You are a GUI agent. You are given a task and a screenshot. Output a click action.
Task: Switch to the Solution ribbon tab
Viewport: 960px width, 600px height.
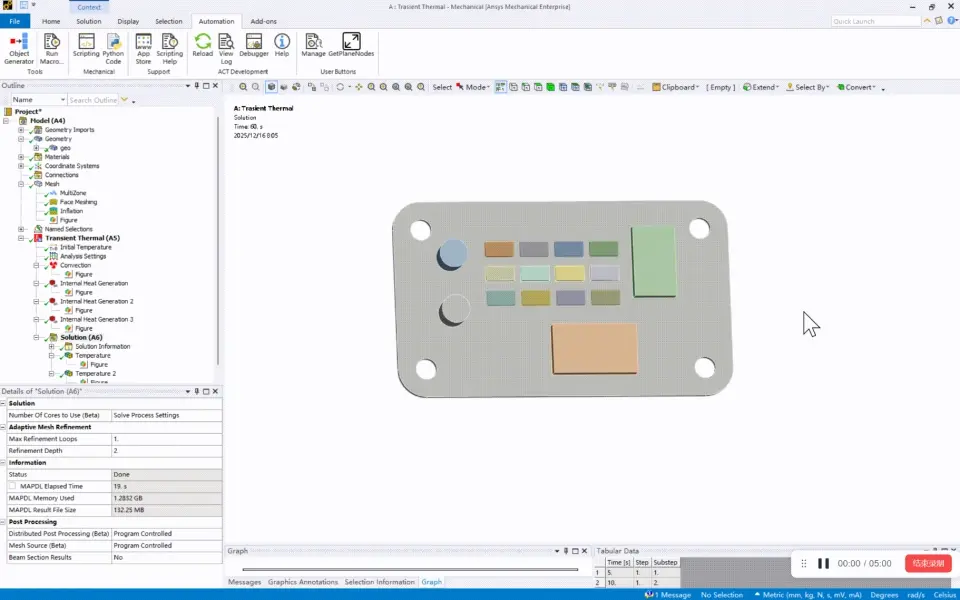point(89,21)
